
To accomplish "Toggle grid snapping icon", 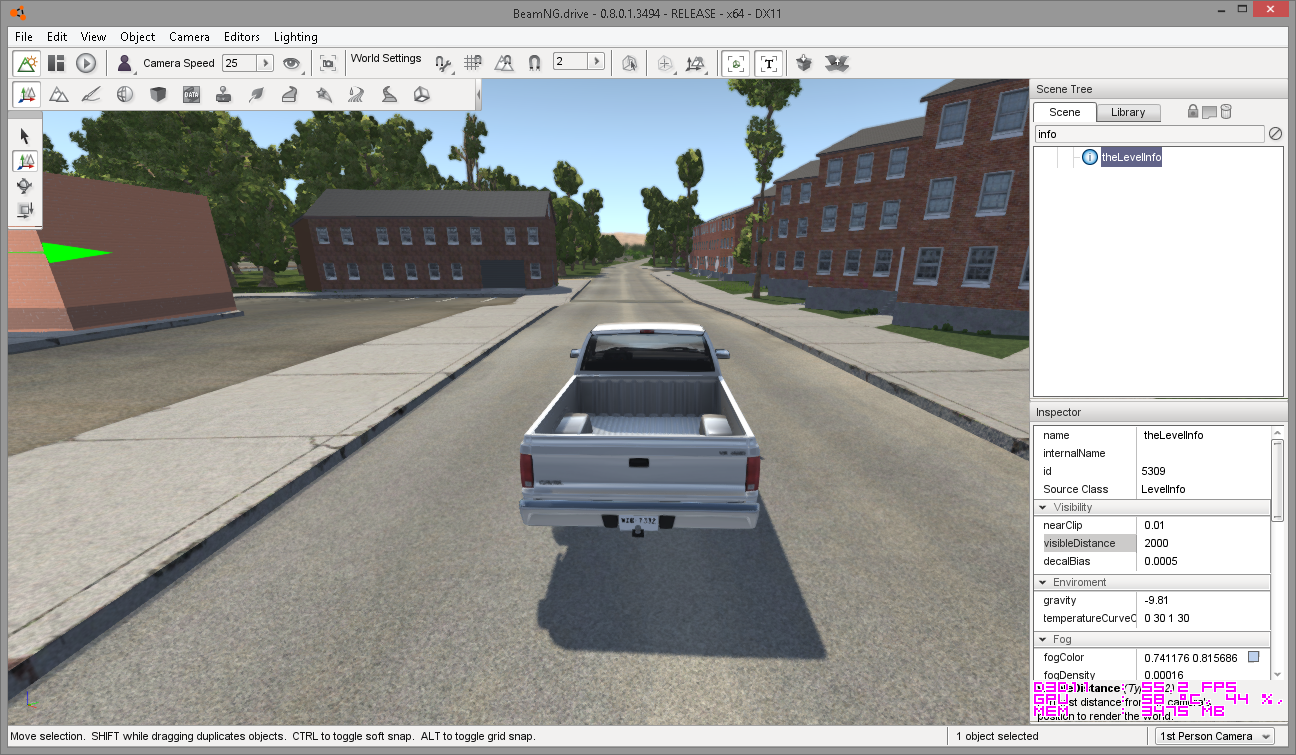I will 473,63.
